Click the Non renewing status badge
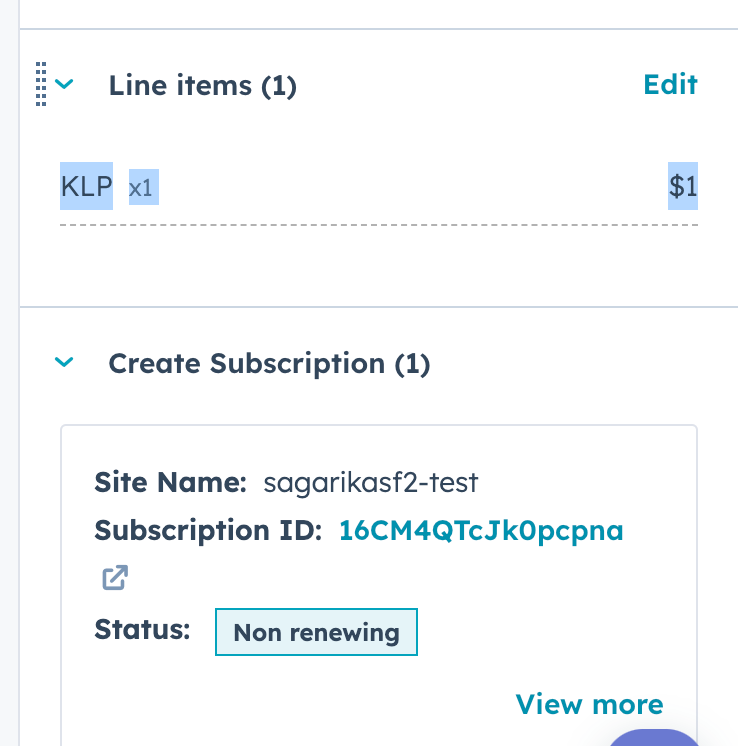Image resolution: width=738 pixels, height=746 pixels. (316, 632)
